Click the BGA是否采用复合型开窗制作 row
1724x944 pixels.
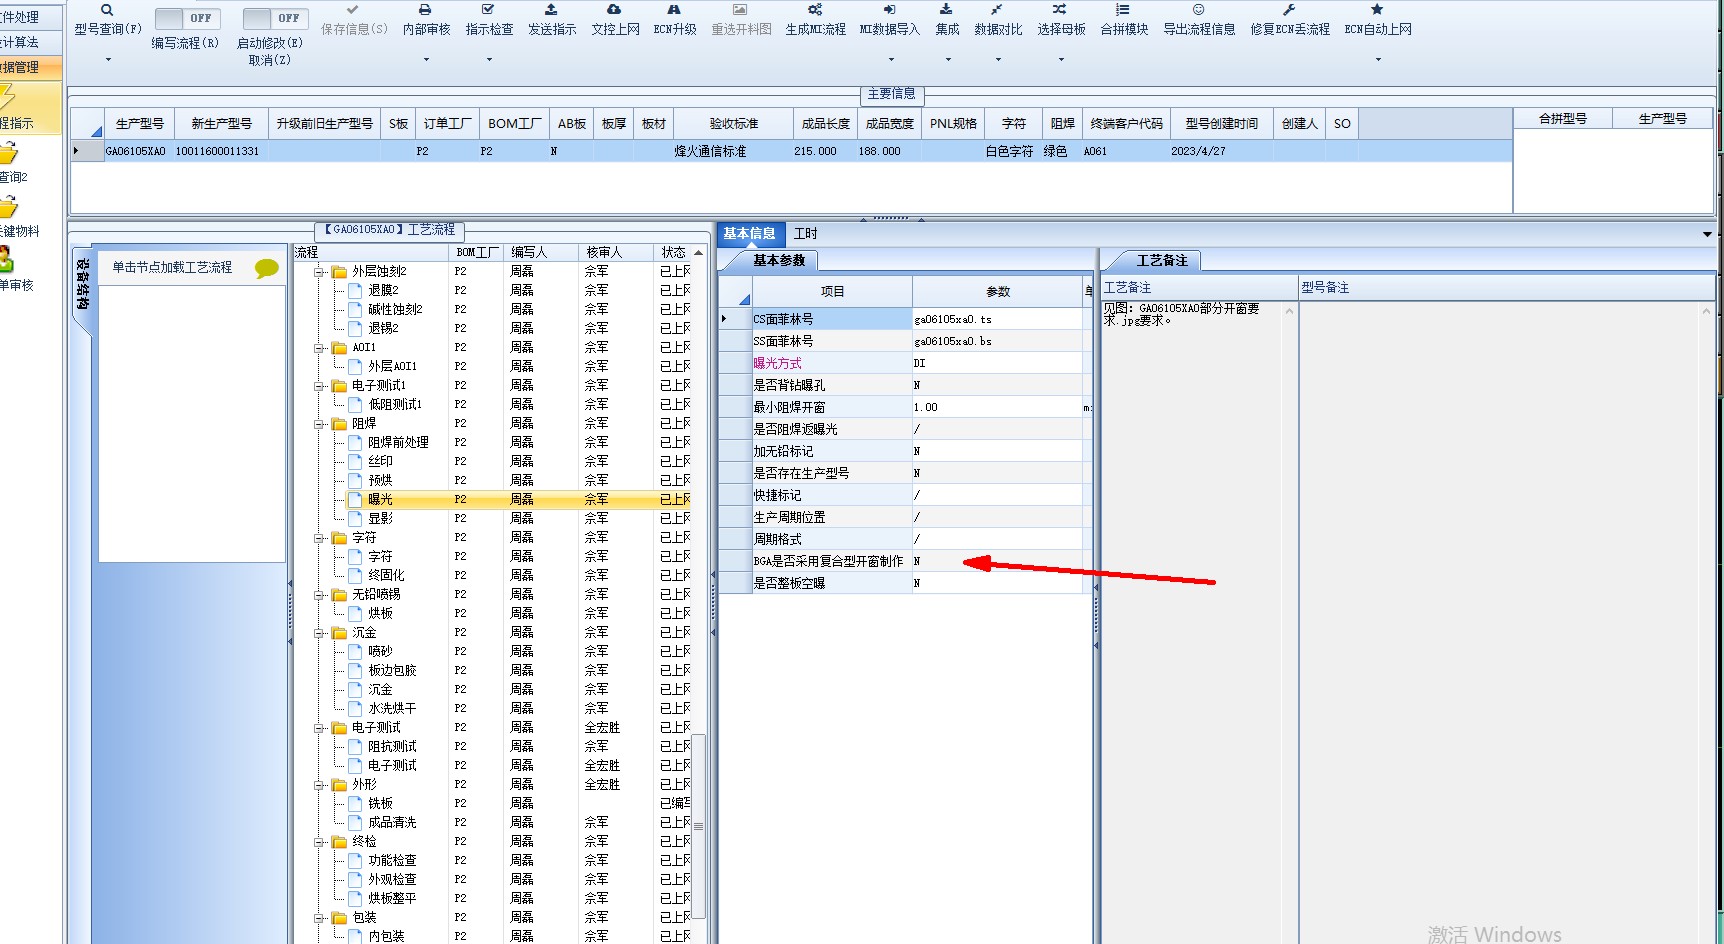tap(905, 562)
